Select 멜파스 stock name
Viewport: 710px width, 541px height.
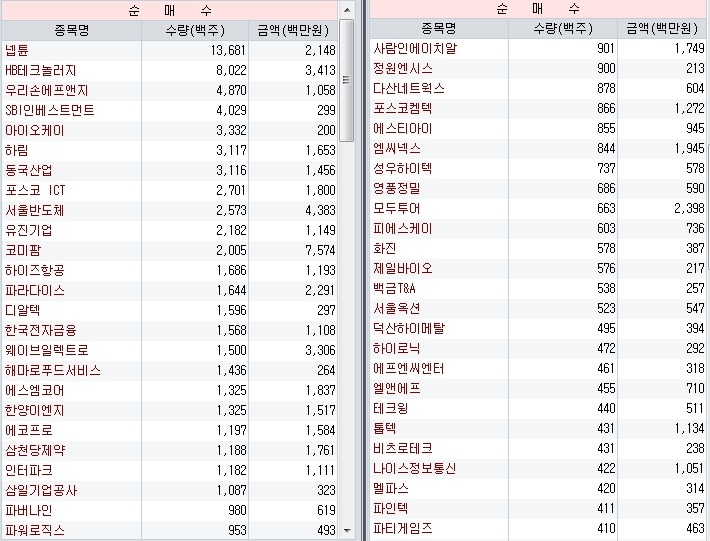pyautogui.click(x=391, y=488)
